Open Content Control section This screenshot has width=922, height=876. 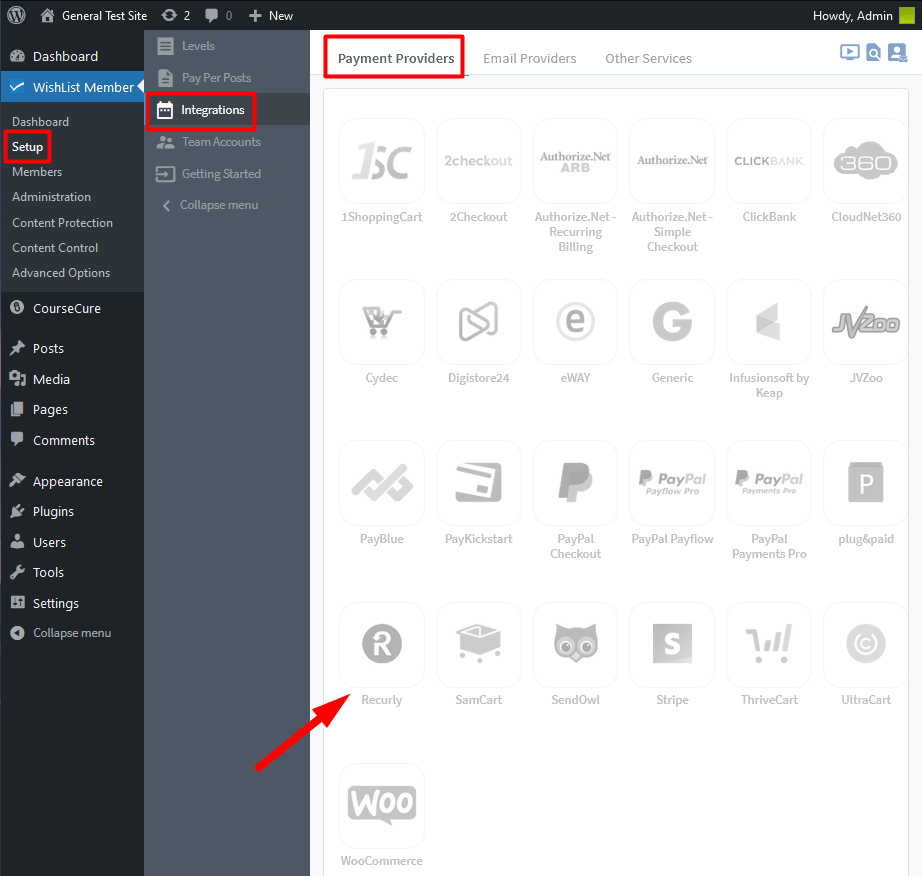[55, 248]
